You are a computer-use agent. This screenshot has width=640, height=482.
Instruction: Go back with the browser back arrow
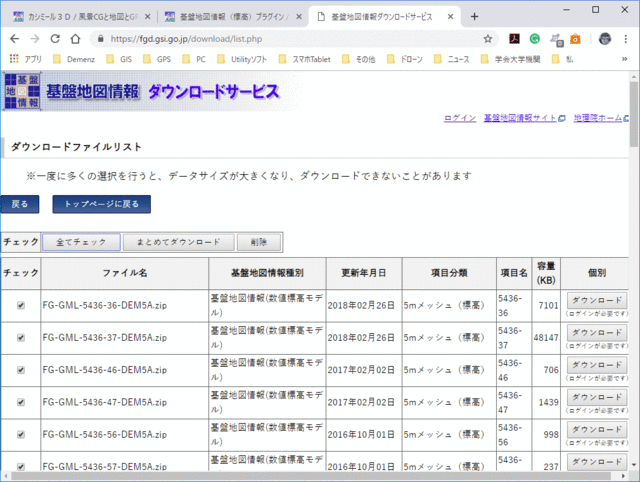pos(15,39)
